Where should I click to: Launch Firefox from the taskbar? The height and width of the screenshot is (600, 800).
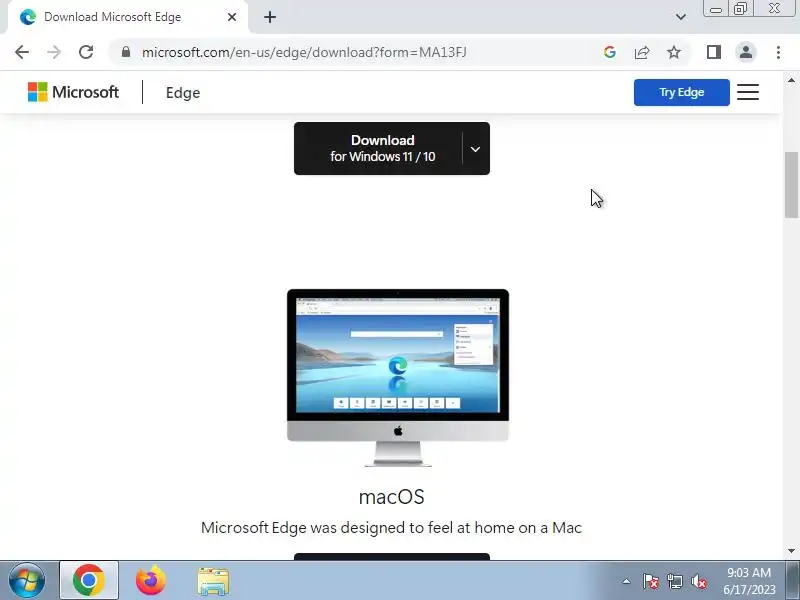pyautogui.click(x=151, y=580)
